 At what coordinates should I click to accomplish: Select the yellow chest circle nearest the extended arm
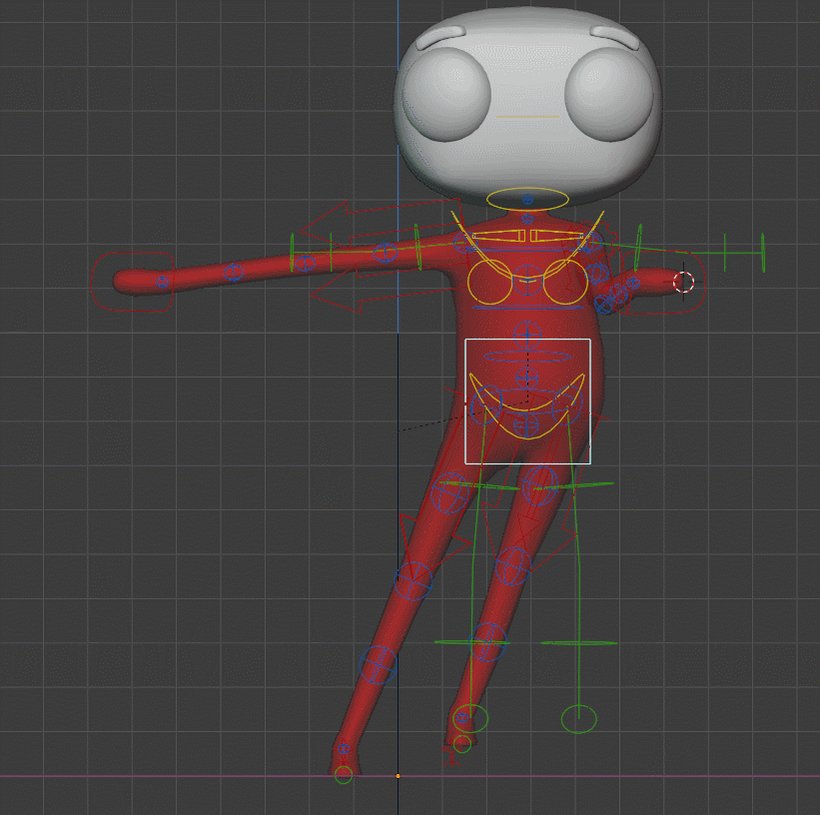click(x=489, y=282)
